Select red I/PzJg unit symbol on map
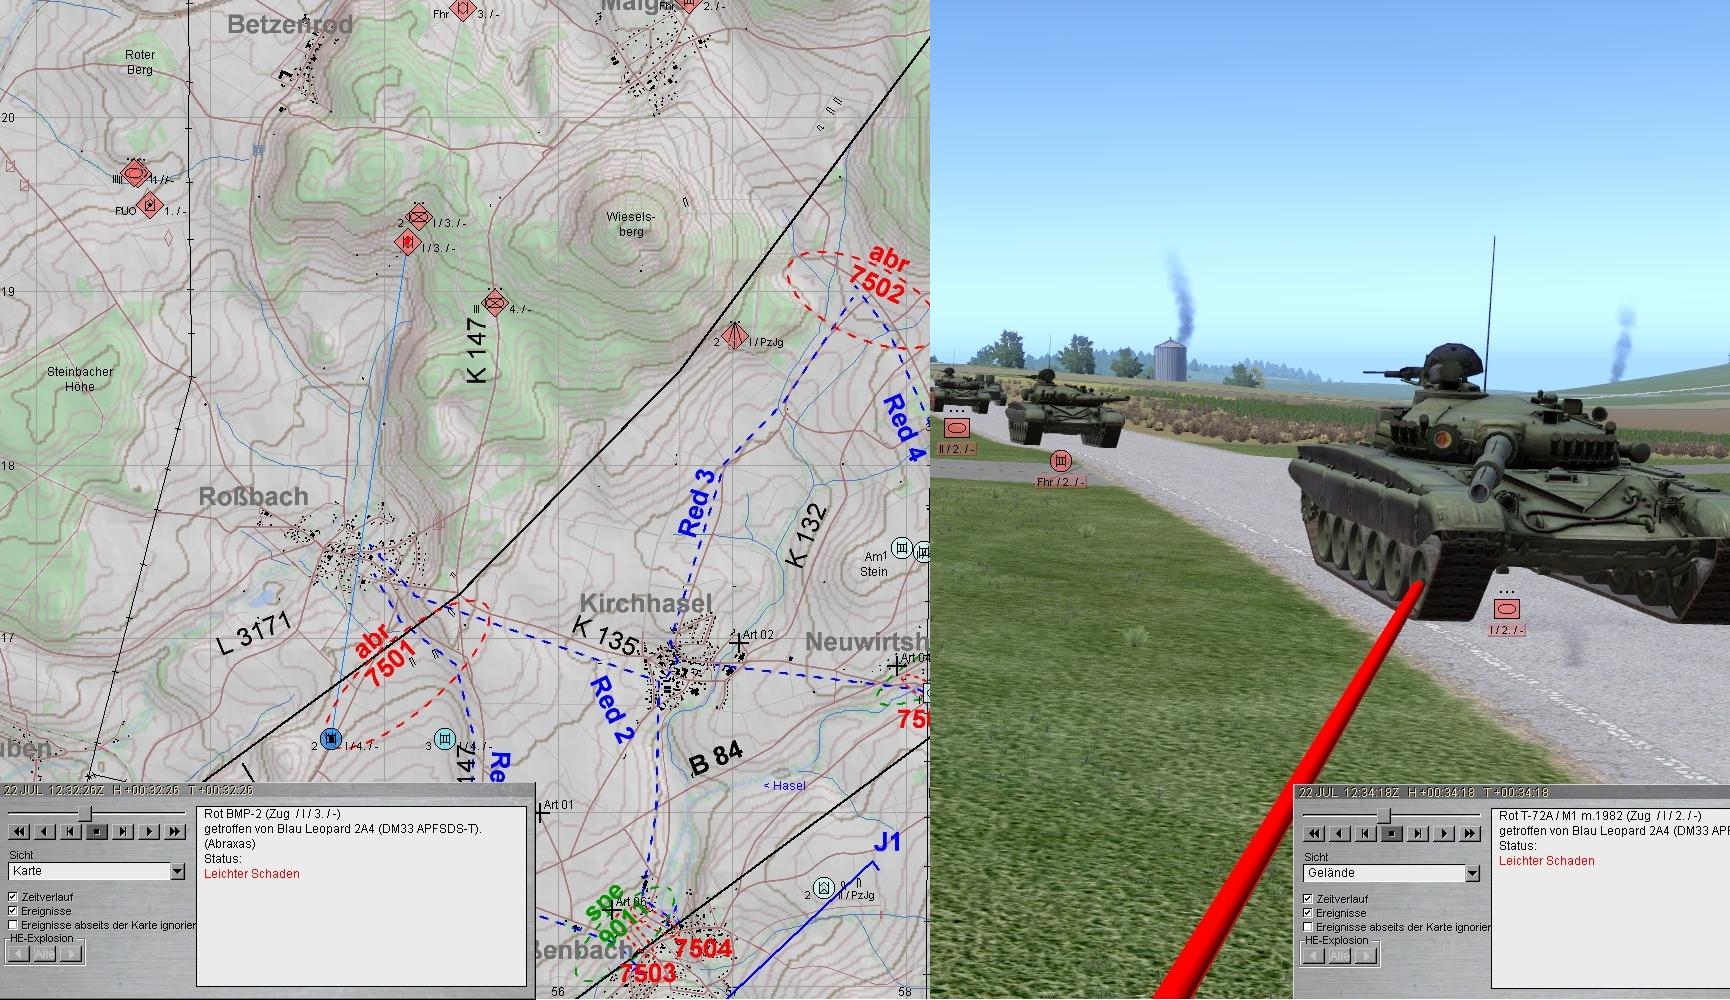 736,337
